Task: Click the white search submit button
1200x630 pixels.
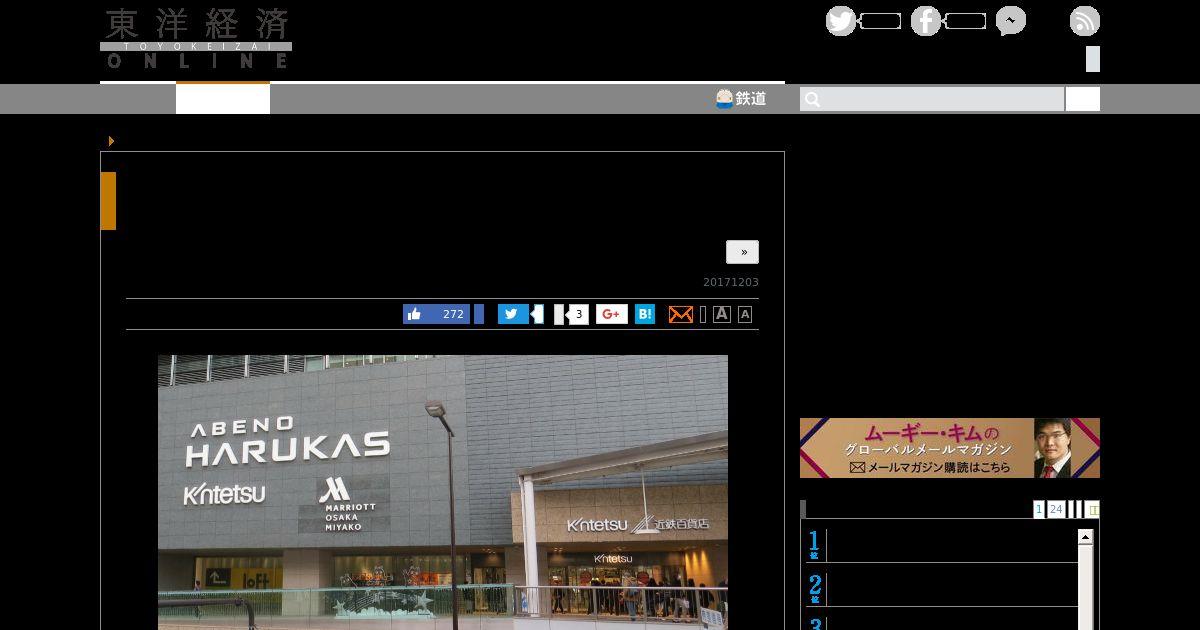Action: (1082, 99)
